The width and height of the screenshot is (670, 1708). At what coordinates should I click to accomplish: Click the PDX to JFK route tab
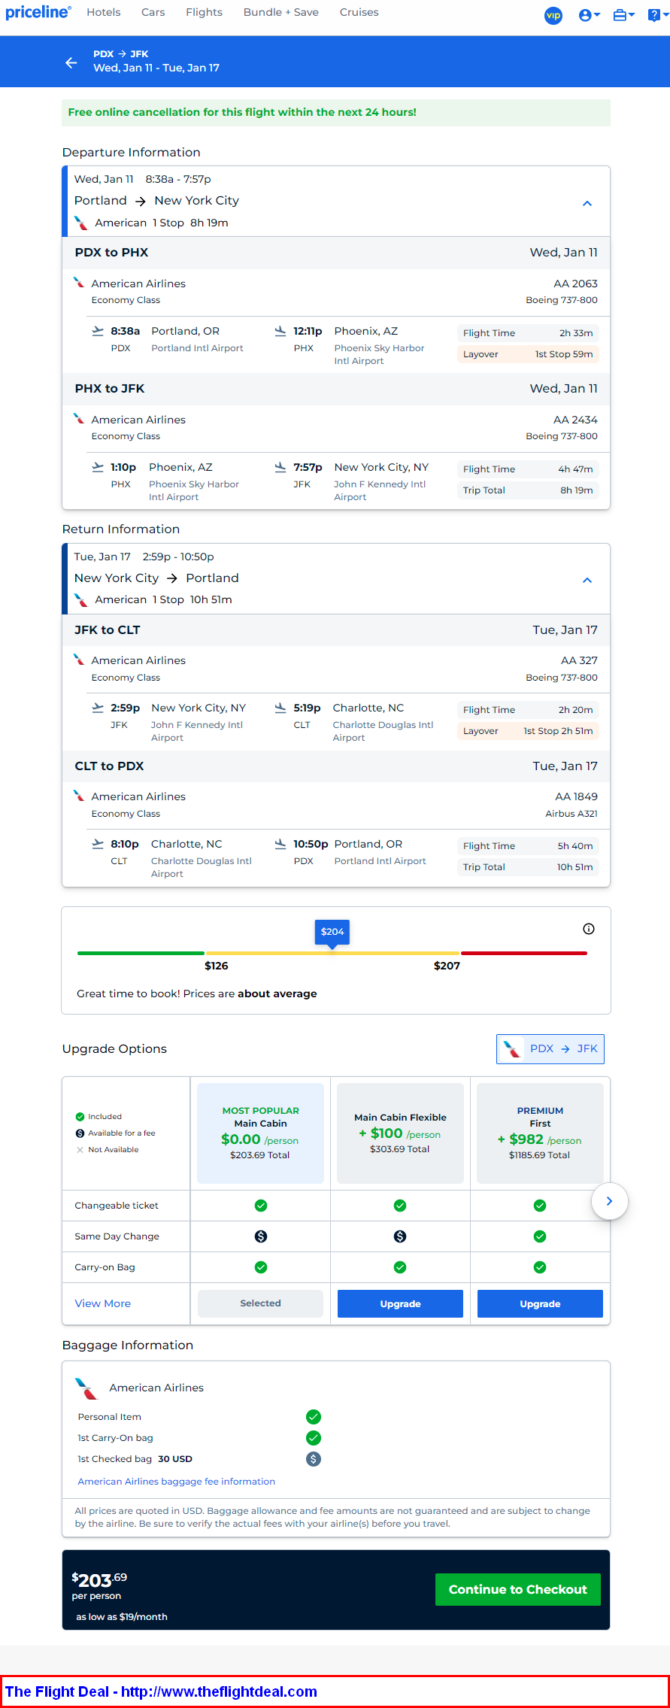[551, 1049]
